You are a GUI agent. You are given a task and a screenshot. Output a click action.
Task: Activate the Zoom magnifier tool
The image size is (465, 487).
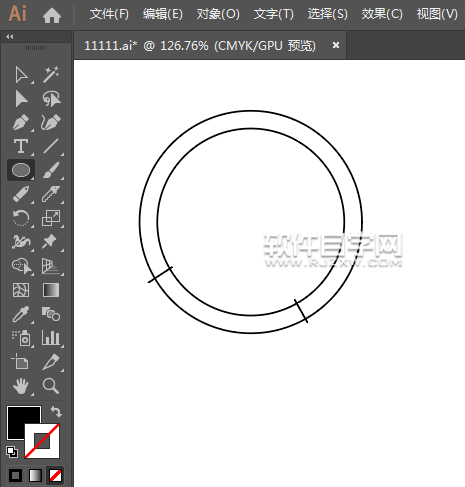tap(51, 386)
